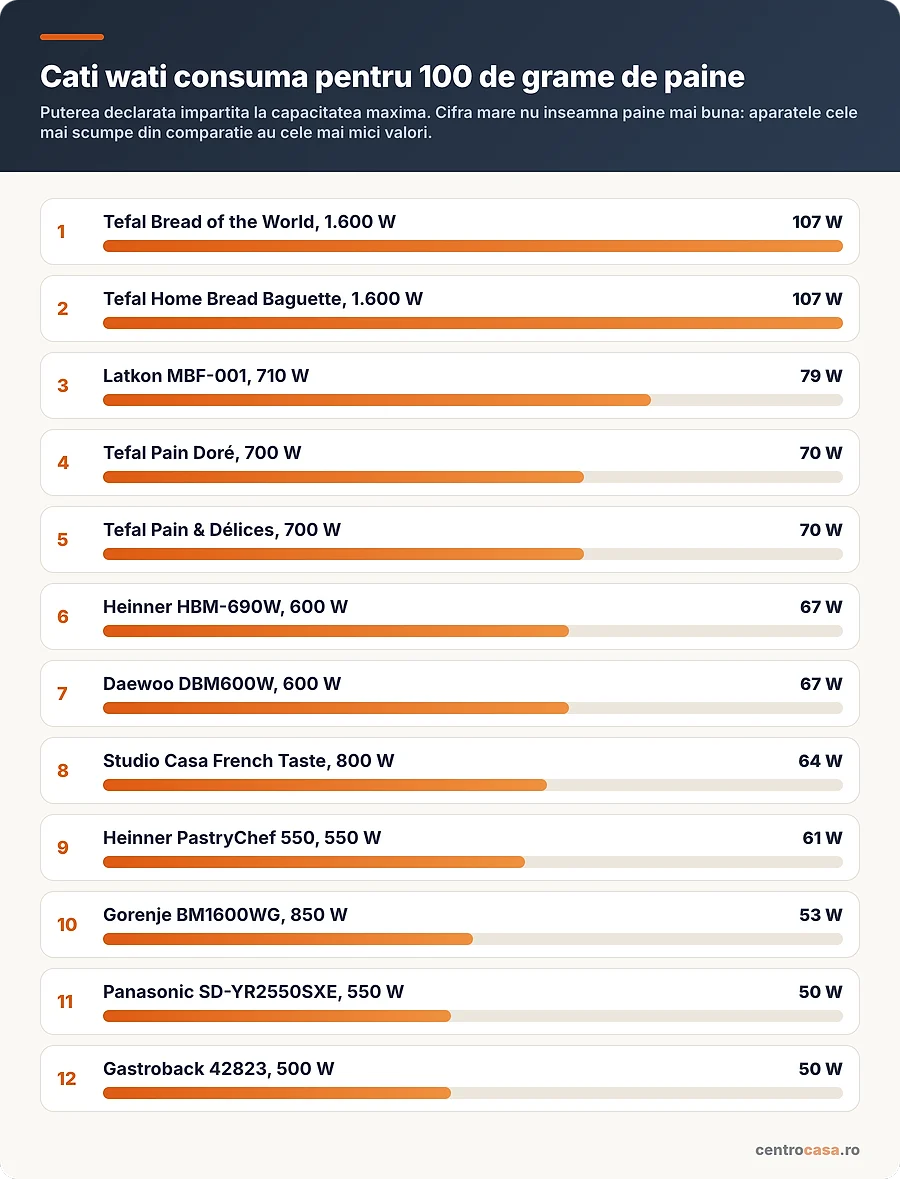Click rank number 10 badge
This screenshot has width=900, height=1179.
67,924
